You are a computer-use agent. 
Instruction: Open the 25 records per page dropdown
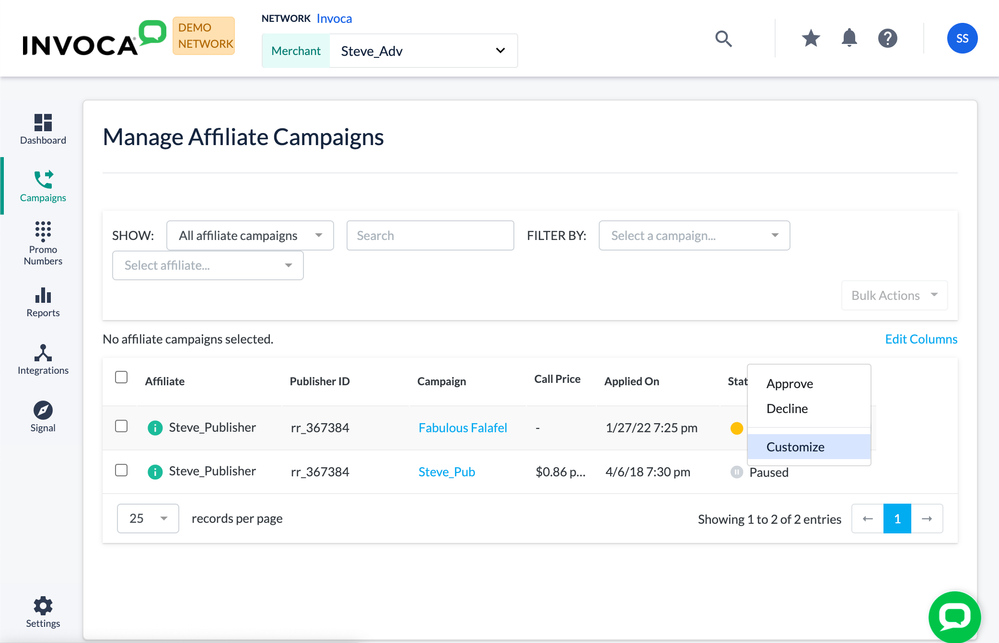click(148, 519)
